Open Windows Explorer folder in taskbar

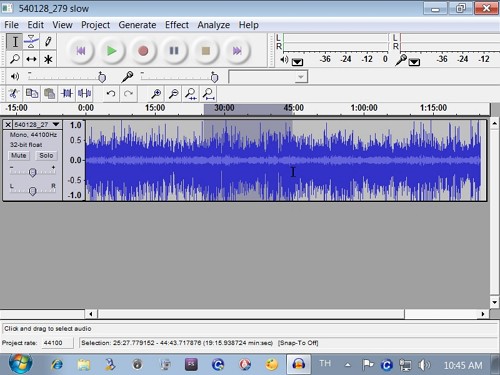(84, 365)
